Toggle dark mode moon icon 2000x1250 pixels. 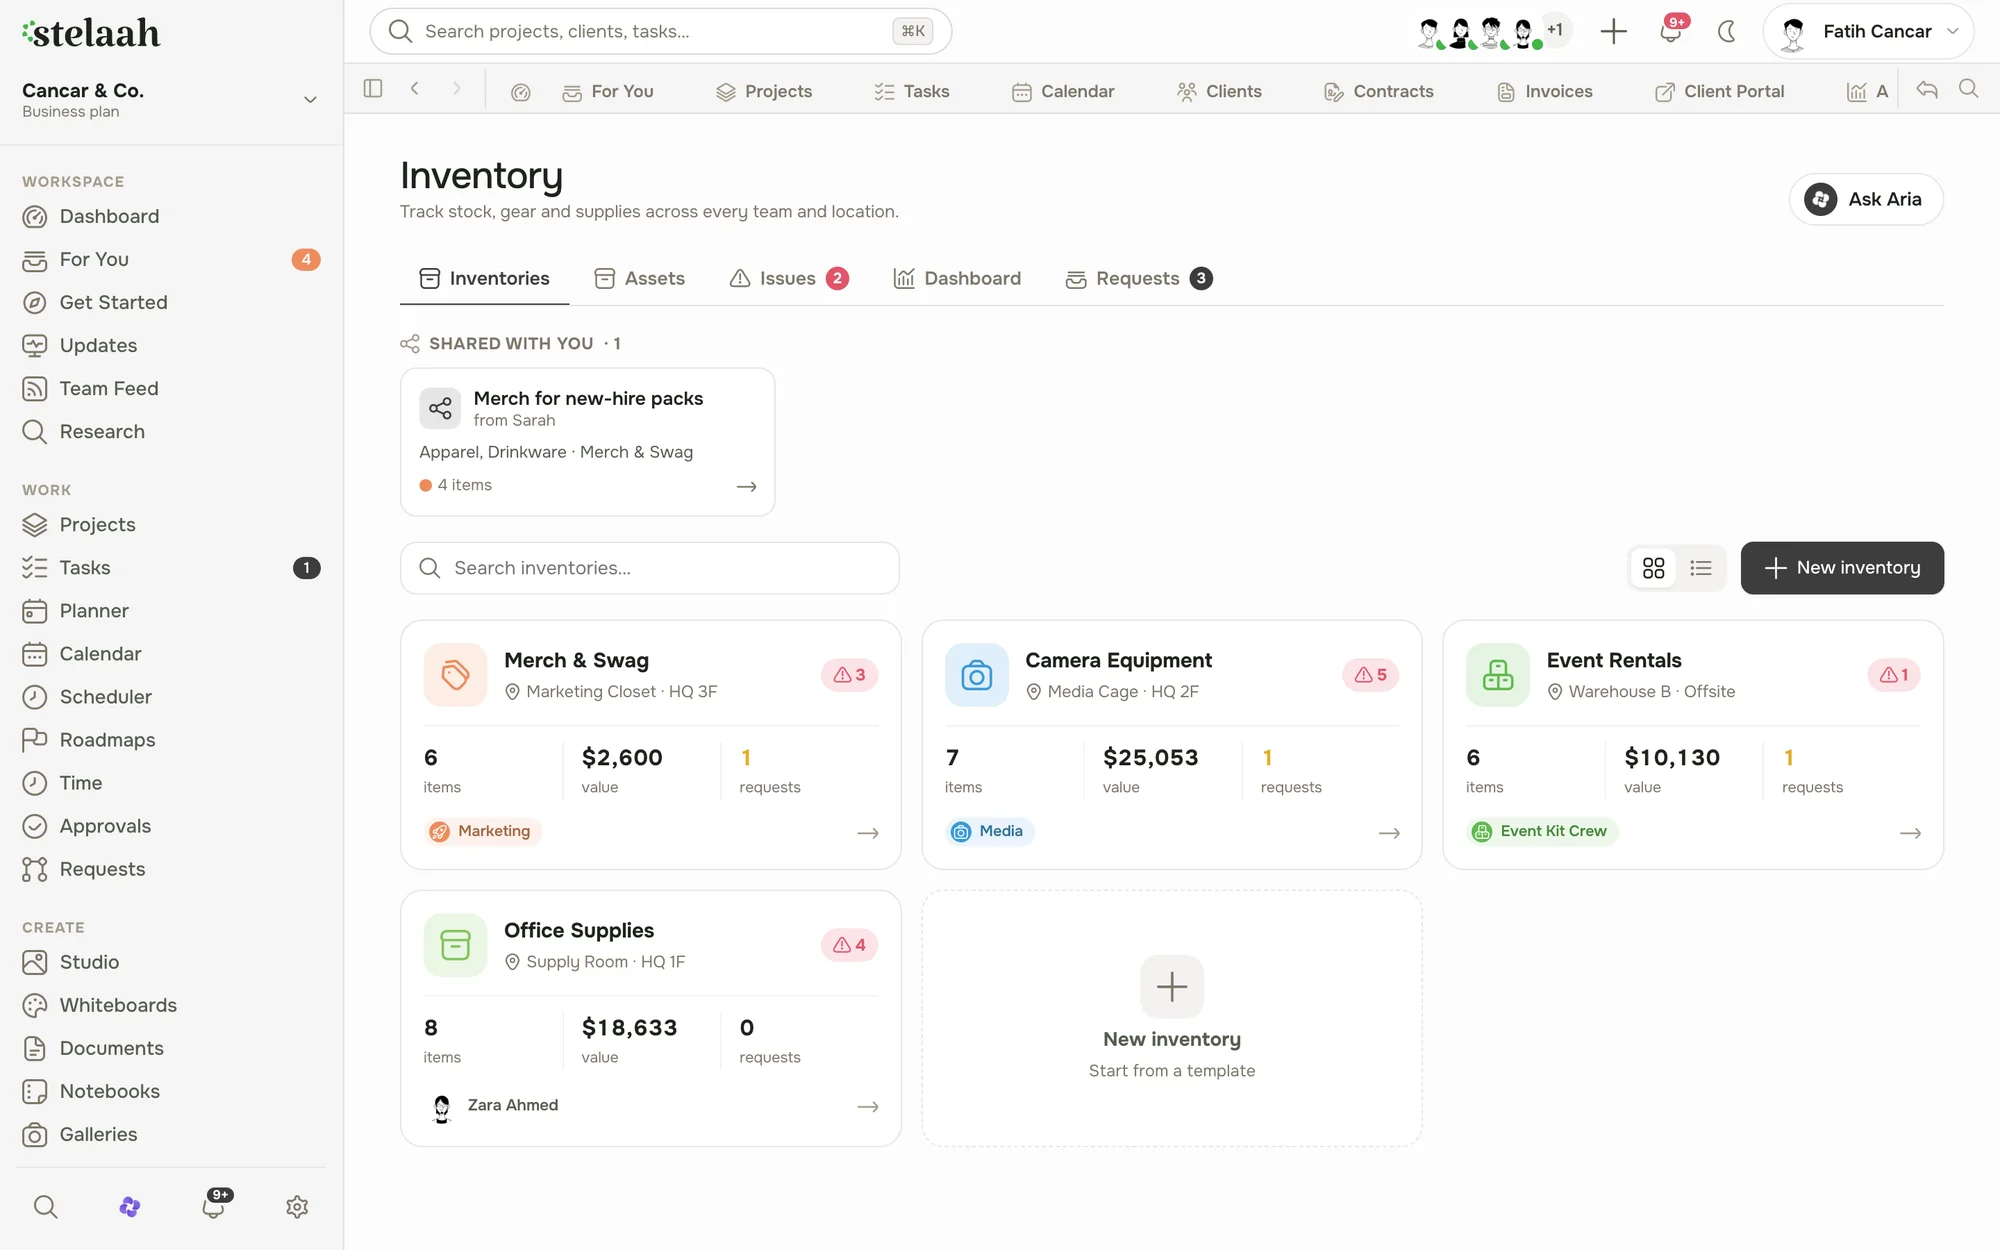tap(1727, 31)
